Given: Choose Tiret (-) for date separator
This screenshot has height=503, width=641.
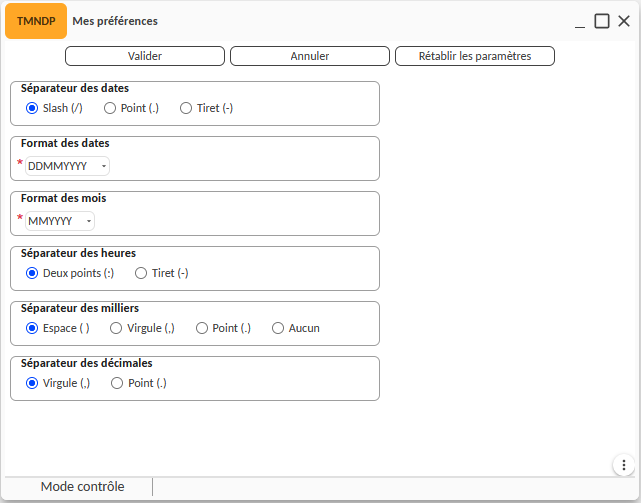Looking at the screenshot, I should pyautogui.click(x=186, y=108).
